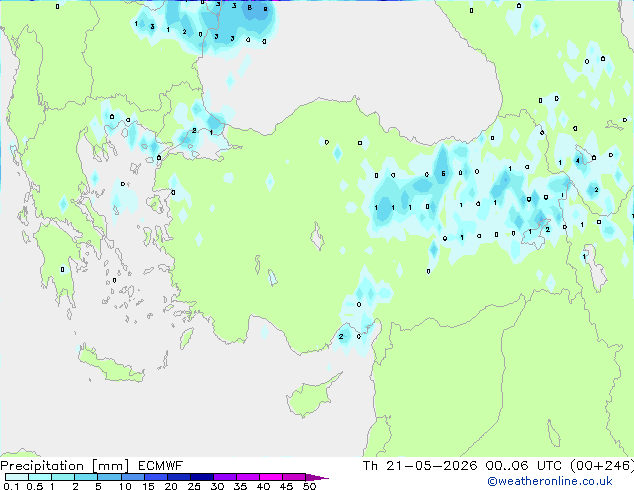Click the 'Precipitation [mm]' title text
The width and height of the screenshot is (634, 490).
point(65,466)
